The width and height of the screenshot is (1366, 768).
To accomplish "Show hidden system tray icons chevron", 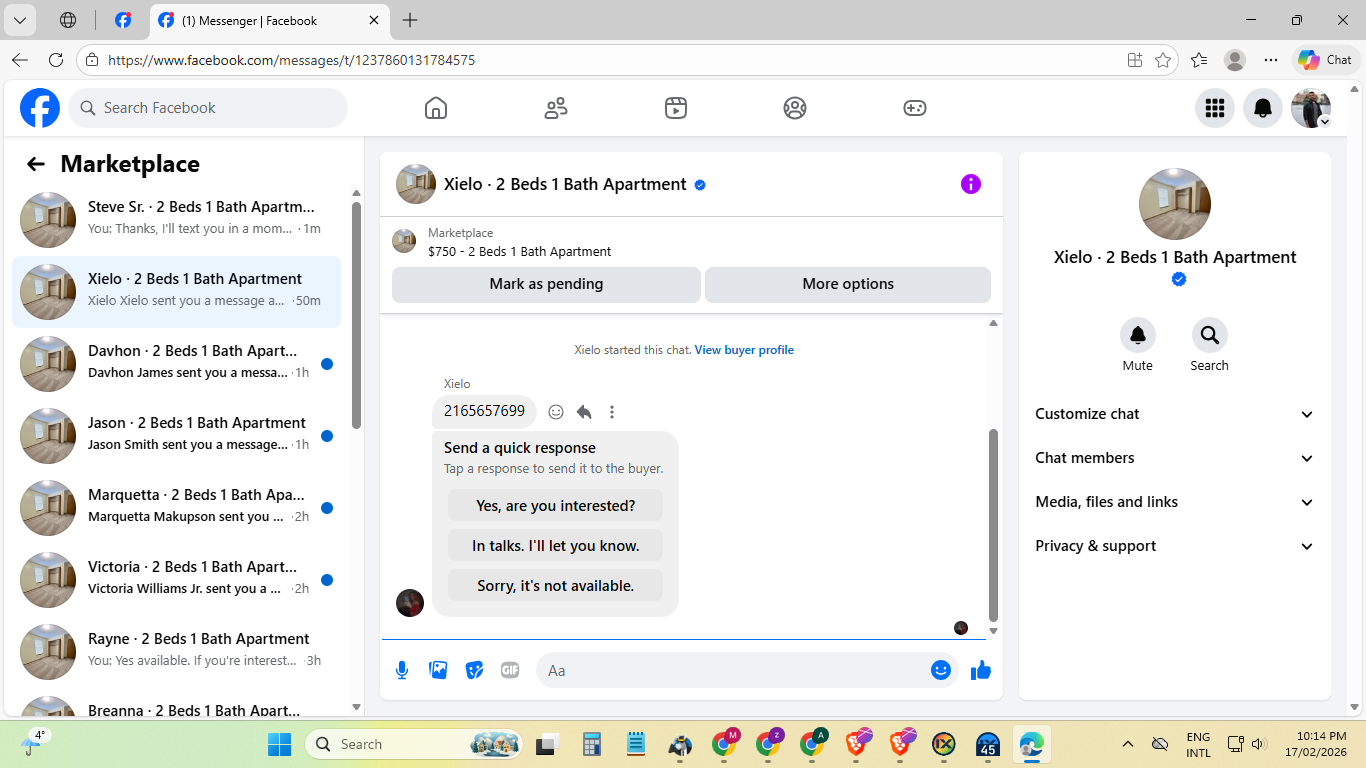I will (1128, 744).
